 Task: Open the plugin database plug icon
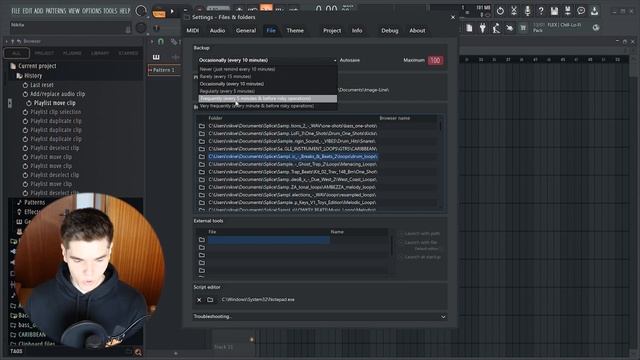click(482, 28)
